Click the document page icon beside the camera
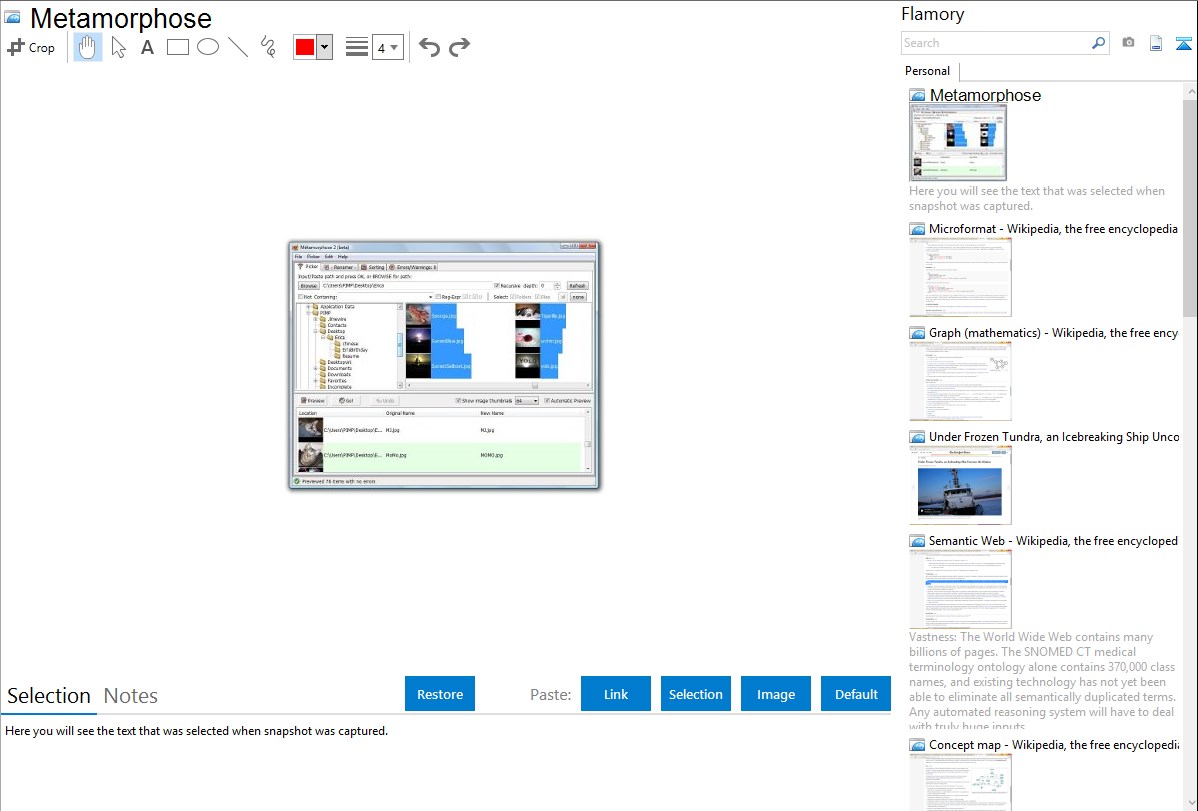 [x=1156, y=43]
